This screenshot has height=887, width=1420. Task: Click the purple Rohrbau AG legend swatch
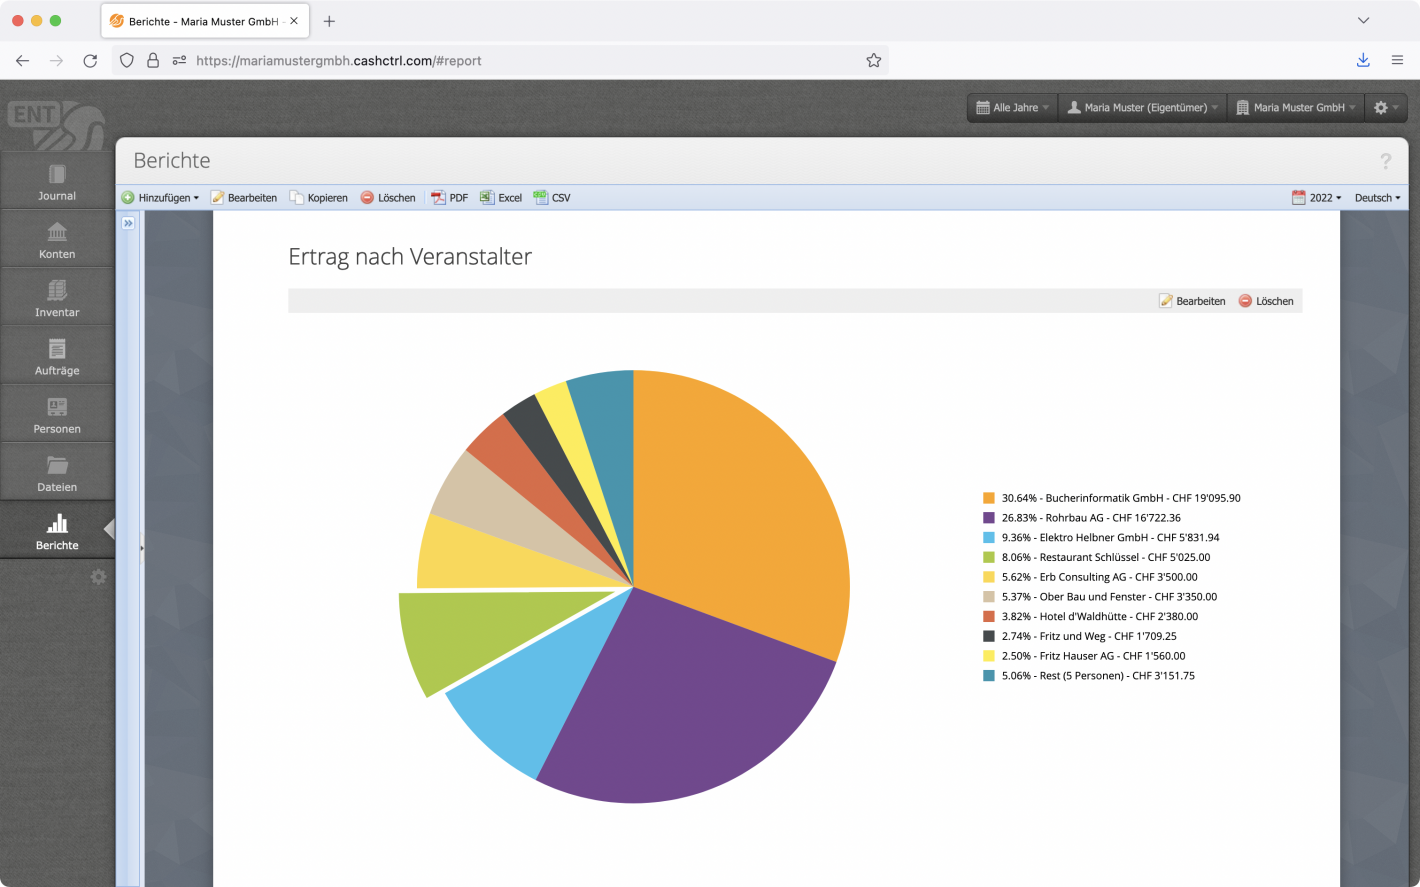coord(989,518)
